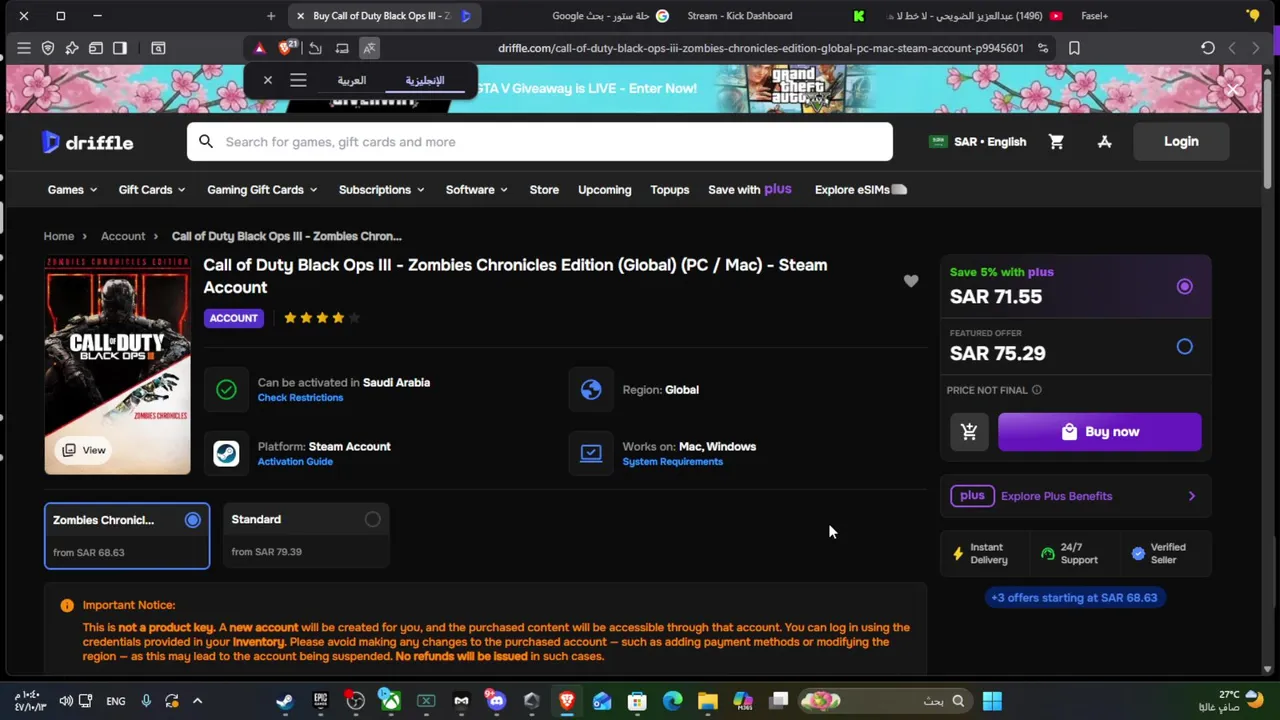Viewport: 1280px width, 720px height.
Task: Expand Explore Plus Benefits arrow
Action: pos(1191,496)
